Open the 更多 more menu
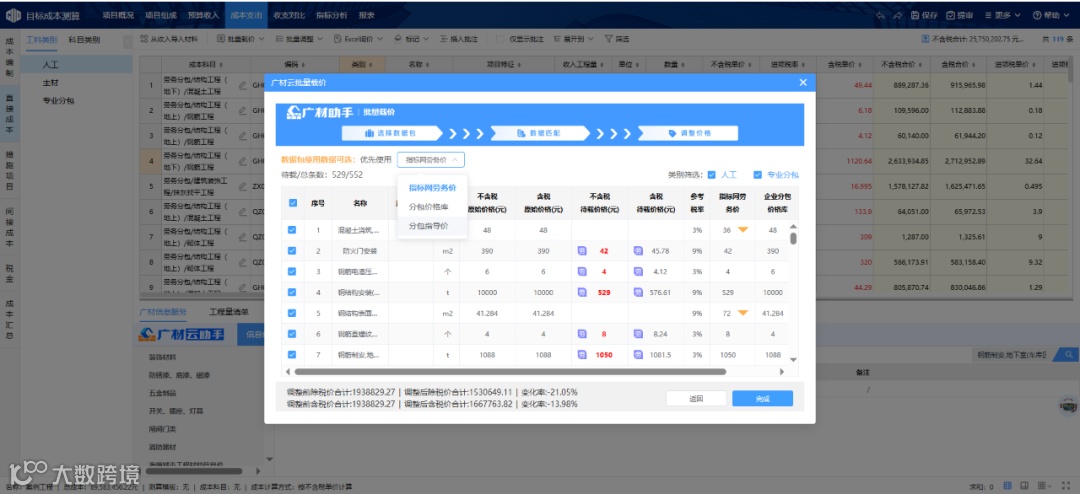1080x494 pixels. pyautogui.click(x=1004, y=14)
